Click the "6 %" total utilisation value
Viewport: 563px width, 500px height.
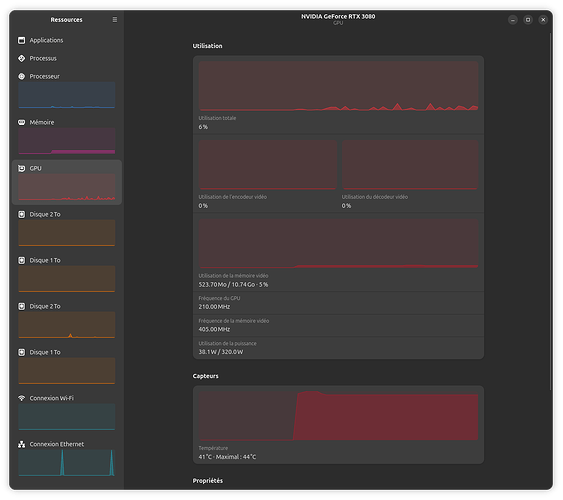click(x=203, y=127)
